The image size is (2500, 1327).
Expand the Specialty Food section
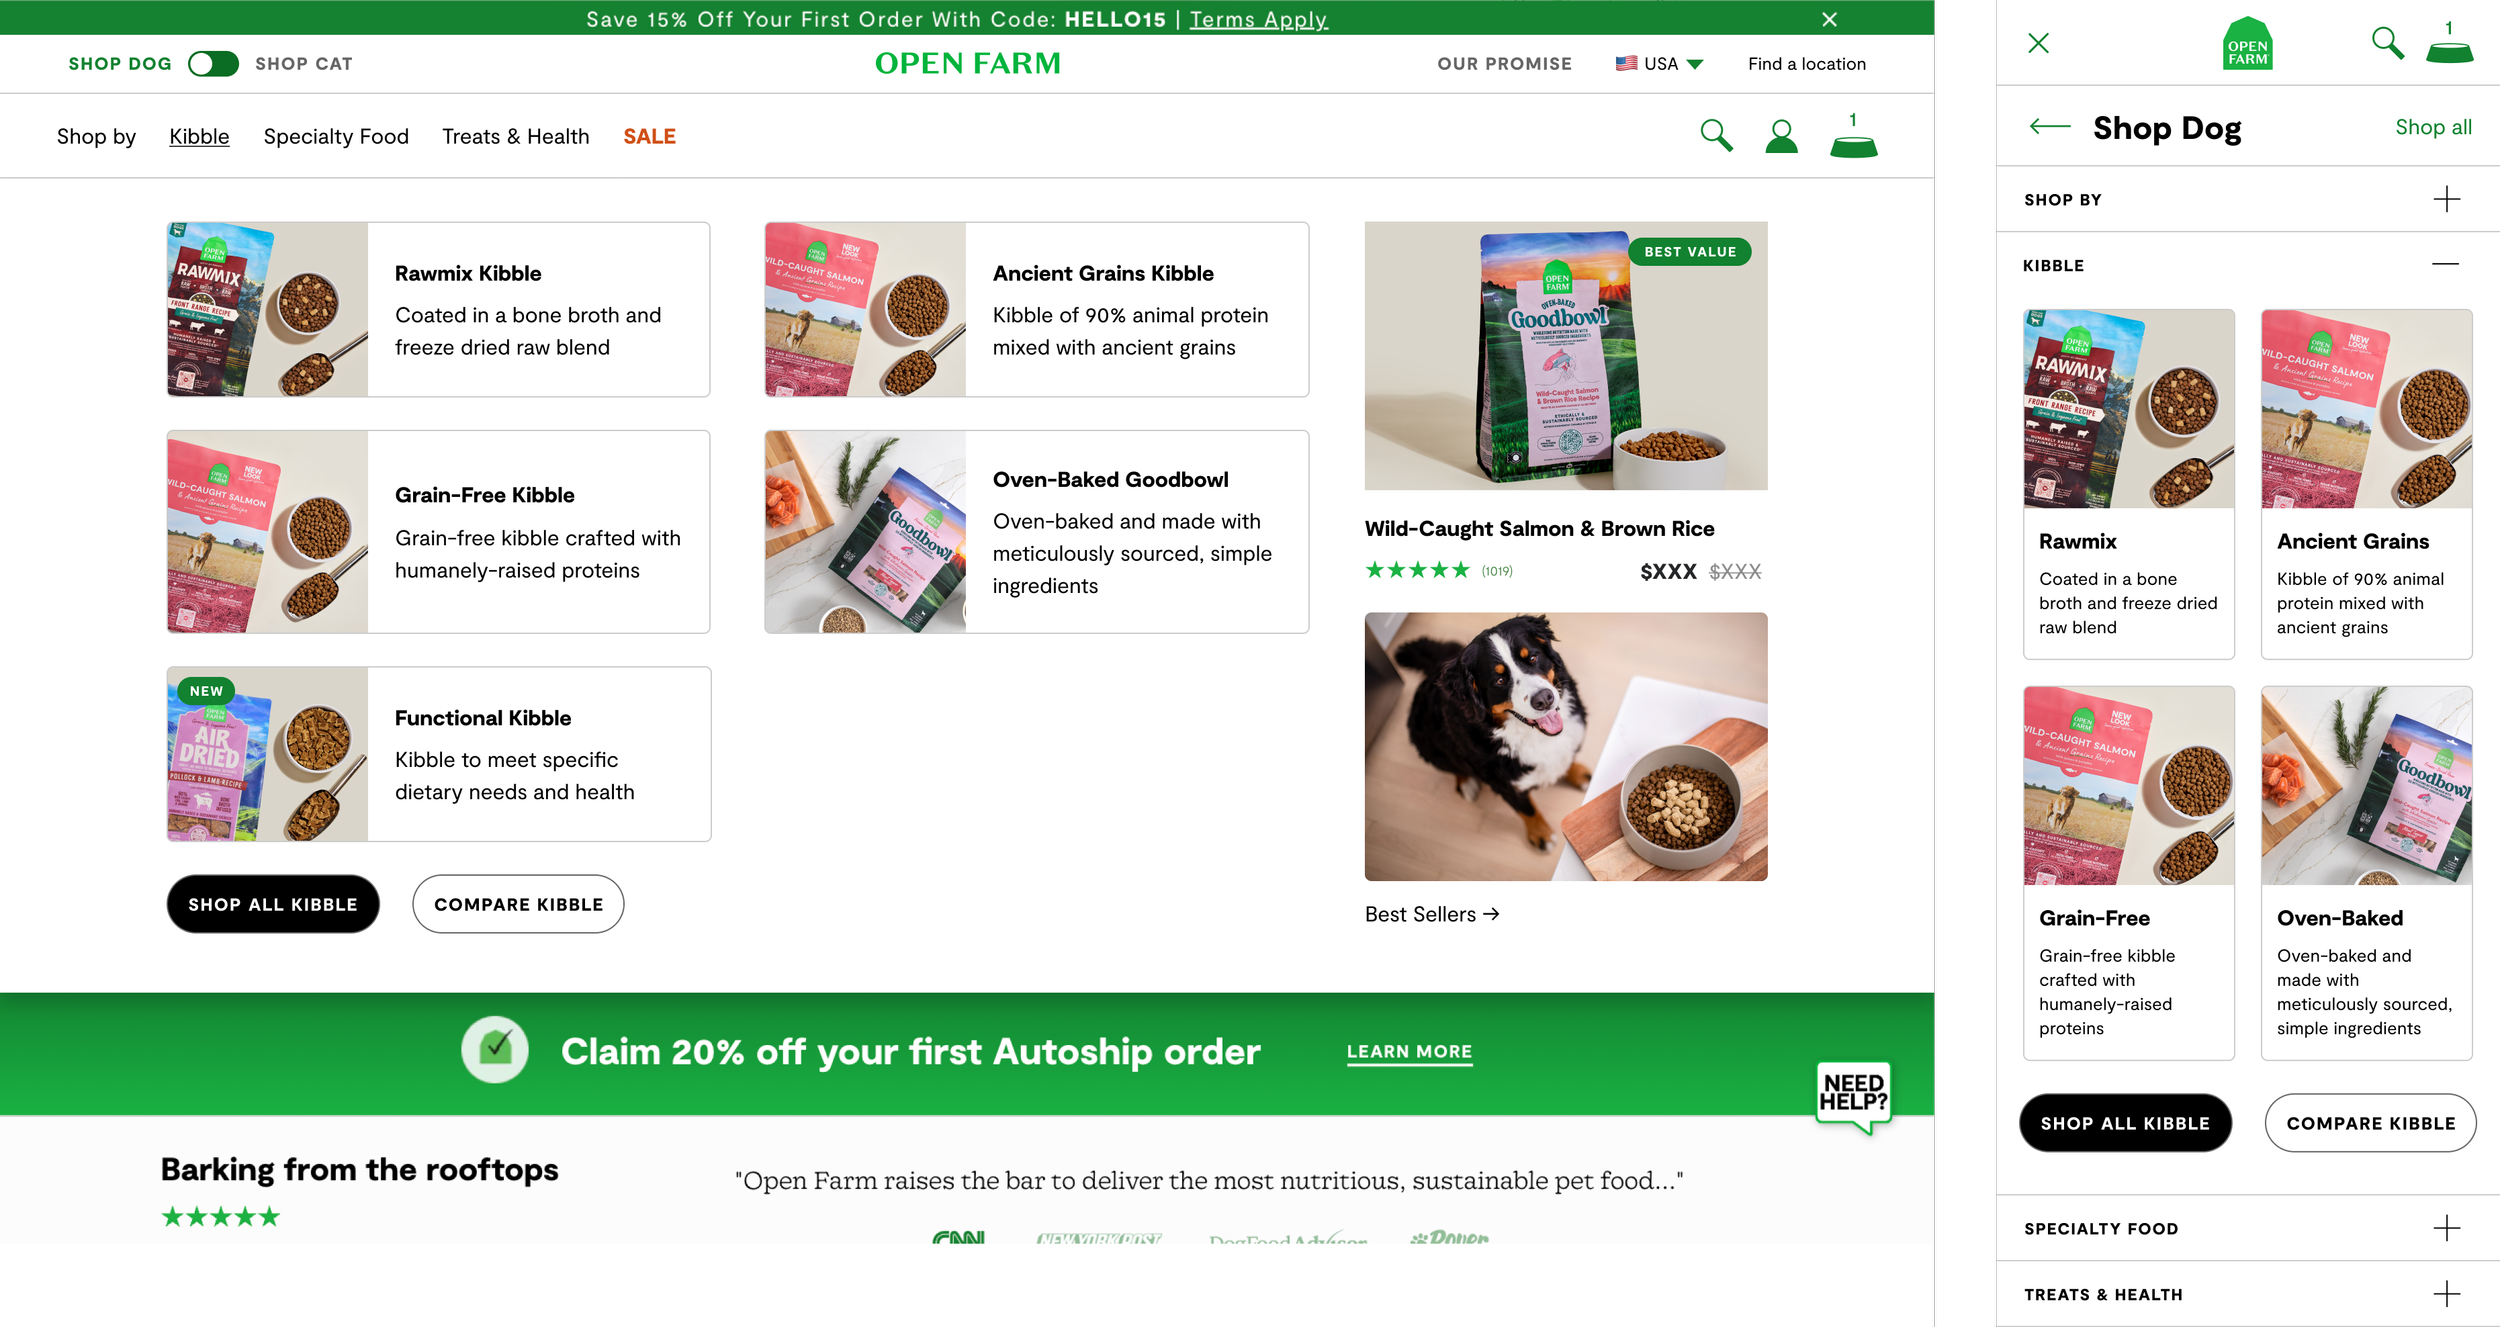pos(2247,1228)
